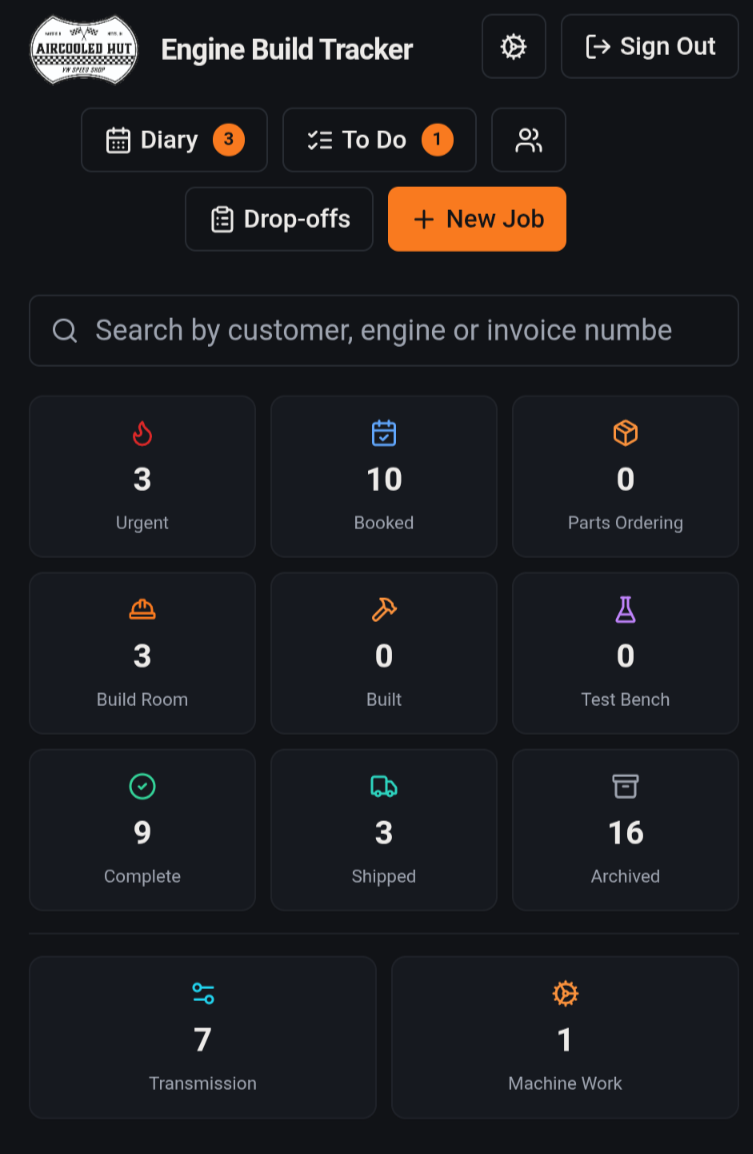This screenshot has width=753, height=1154.
Task: Click the Test Bench label
Action: (x=626, y=699)
